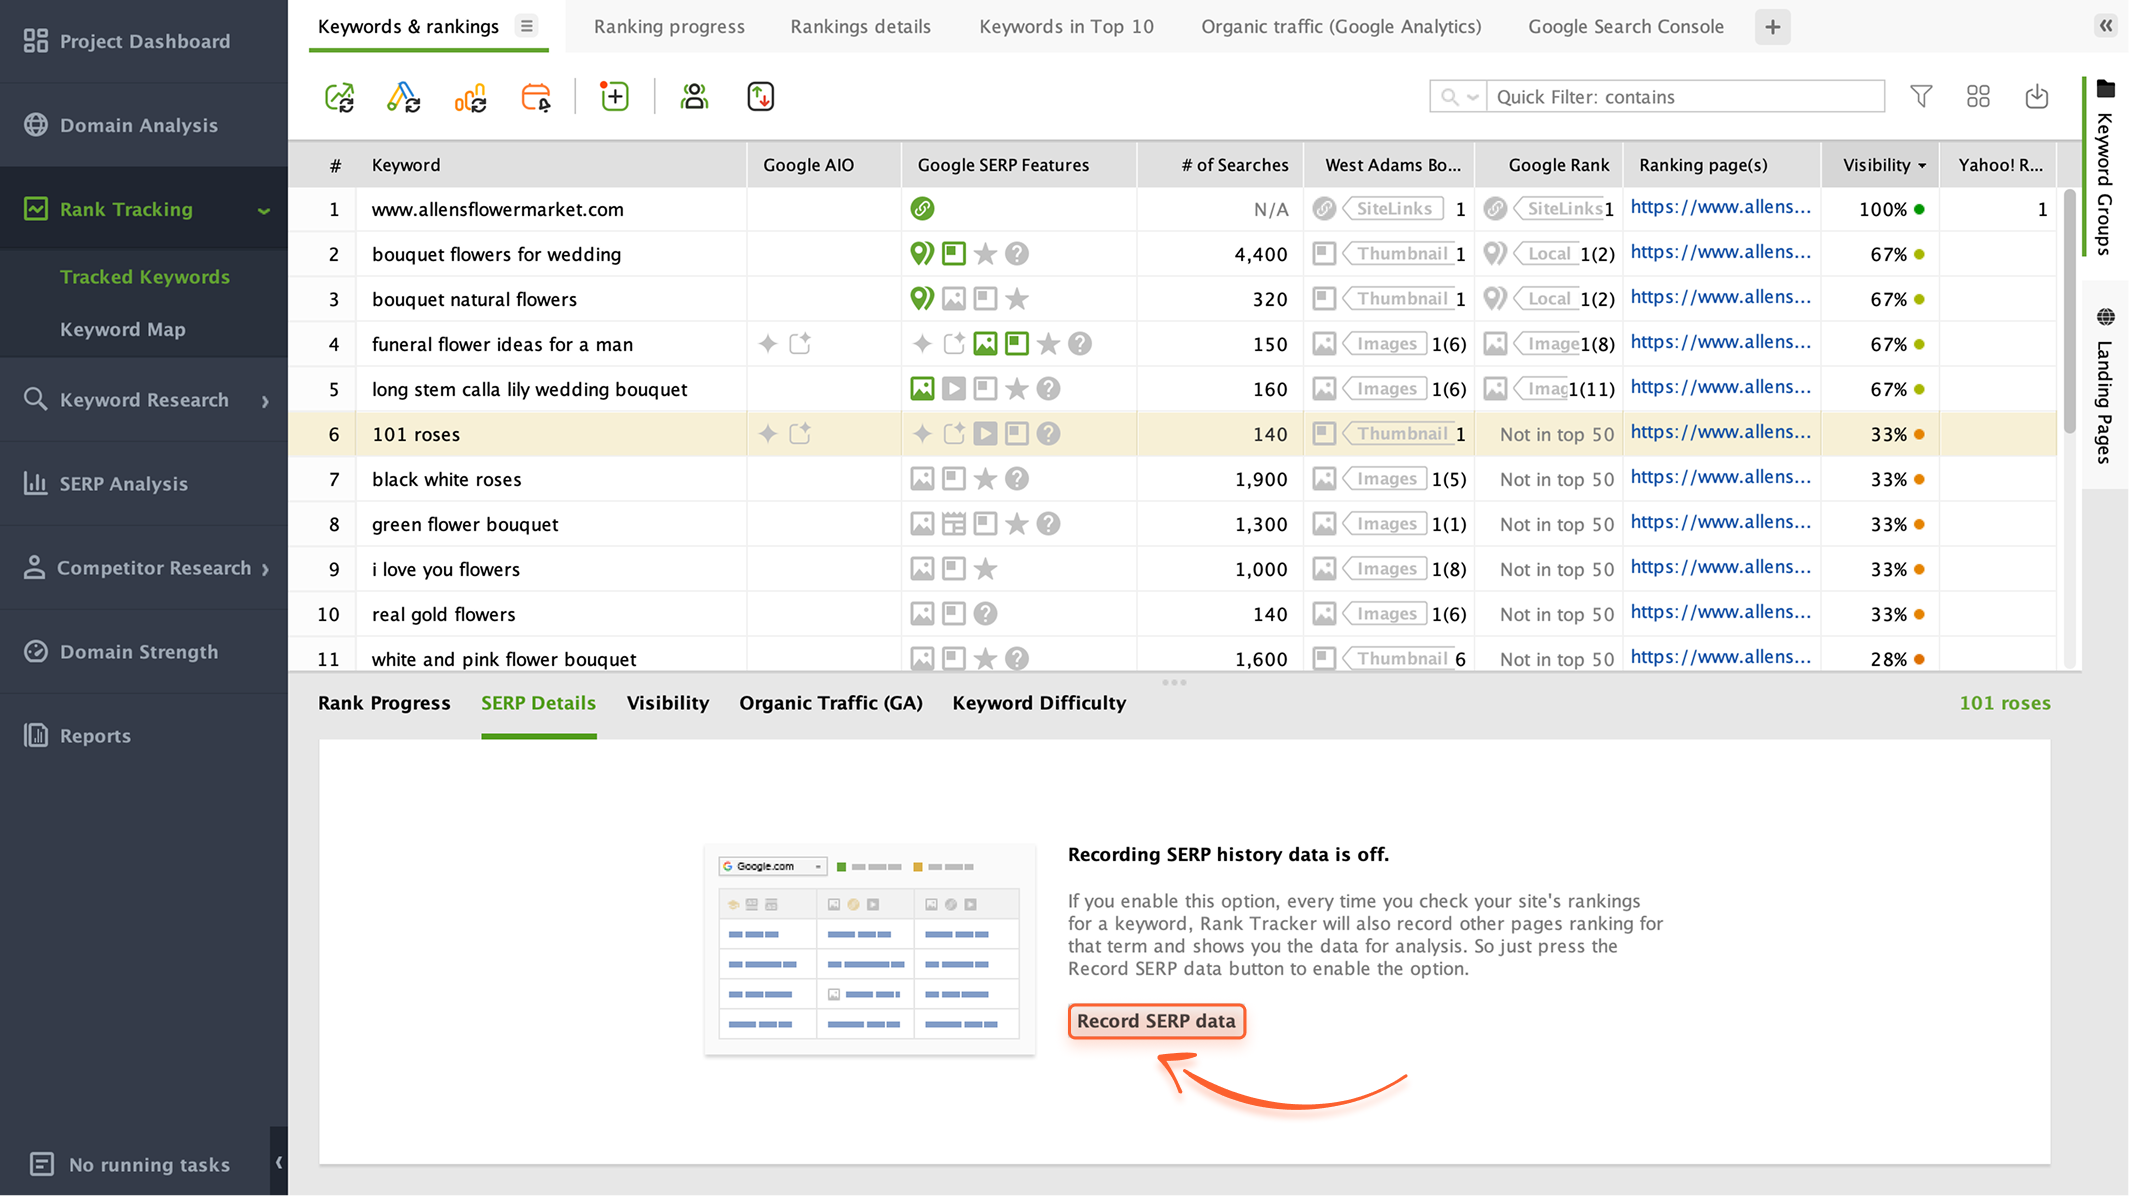Click the Keywords & rankings tab menu icon
The image size is (2129, 1196).
click(x=527, y=26)
